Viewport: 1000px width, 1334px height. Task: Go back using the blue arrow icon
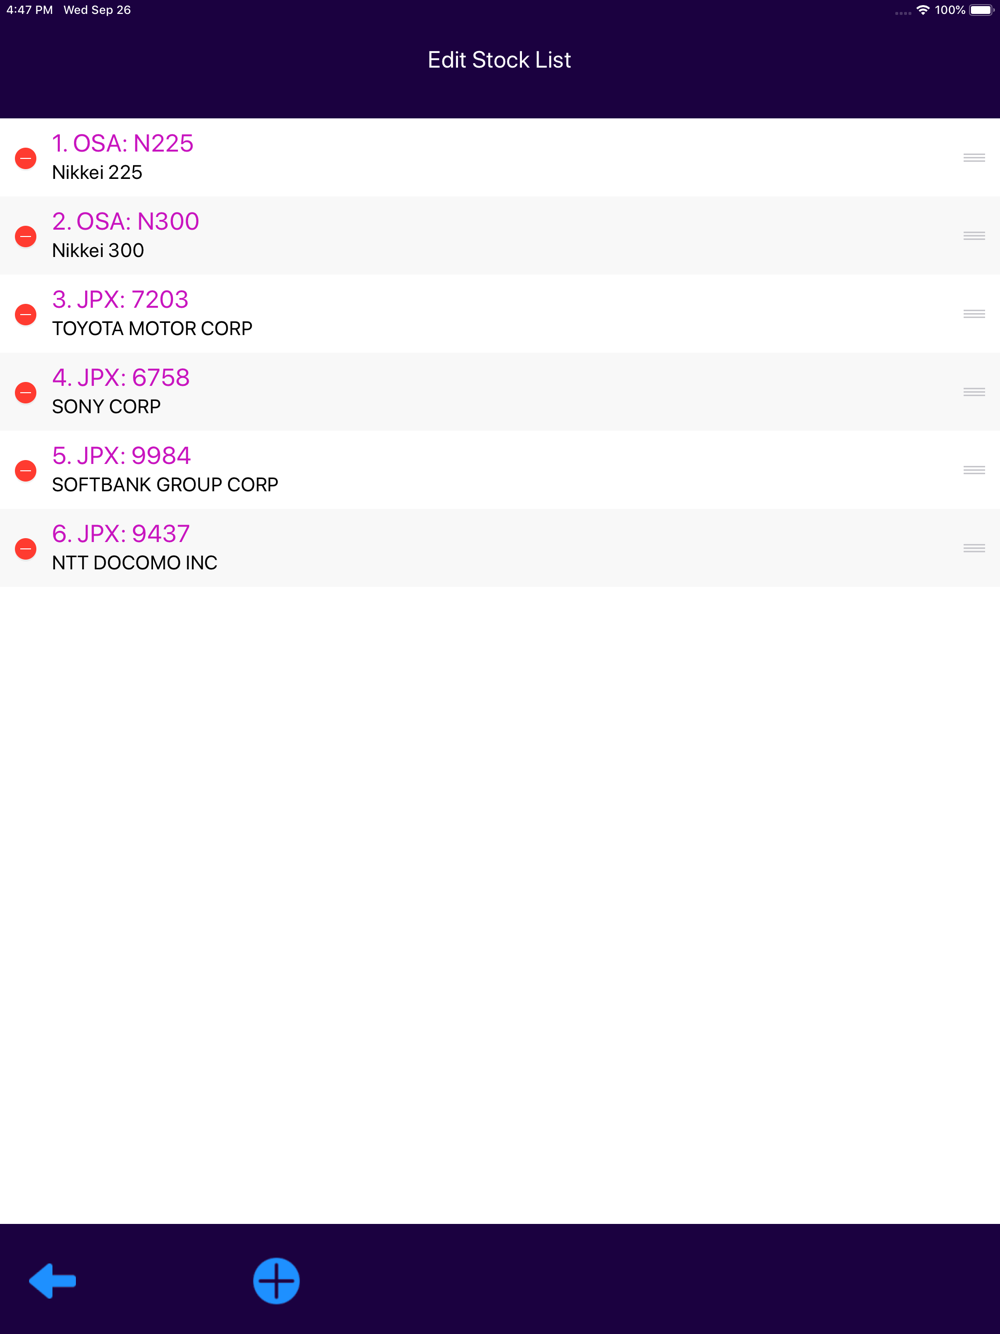[x=53, y=1280]
